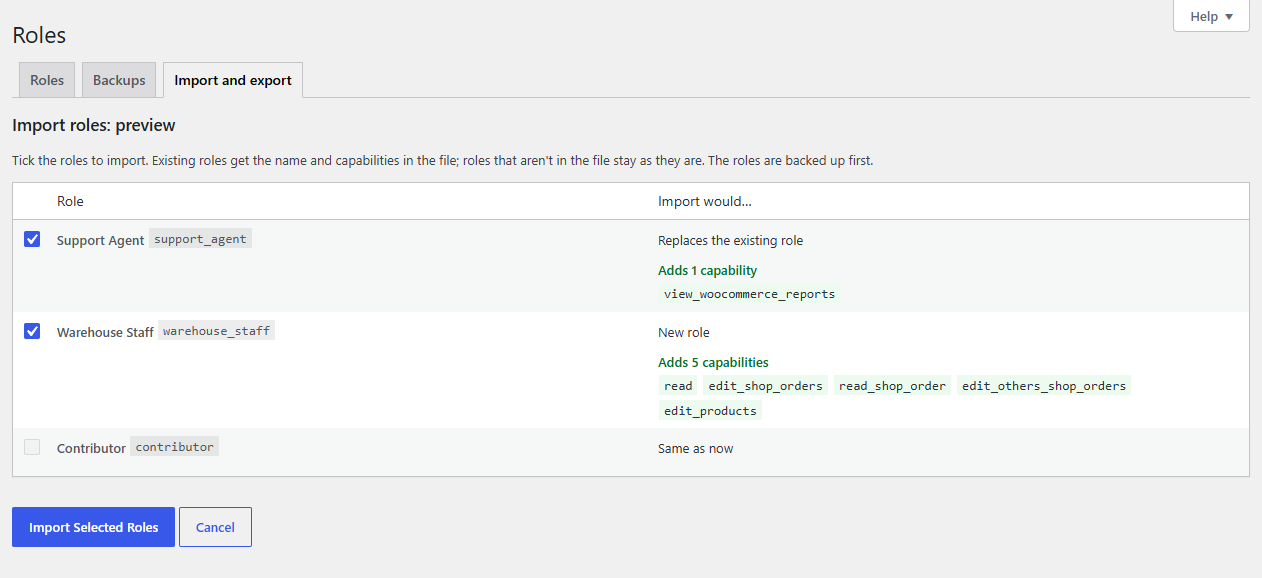1262x578 pixels.
Task: Click the edit_shop_orders capability tag
Action: 765,385
